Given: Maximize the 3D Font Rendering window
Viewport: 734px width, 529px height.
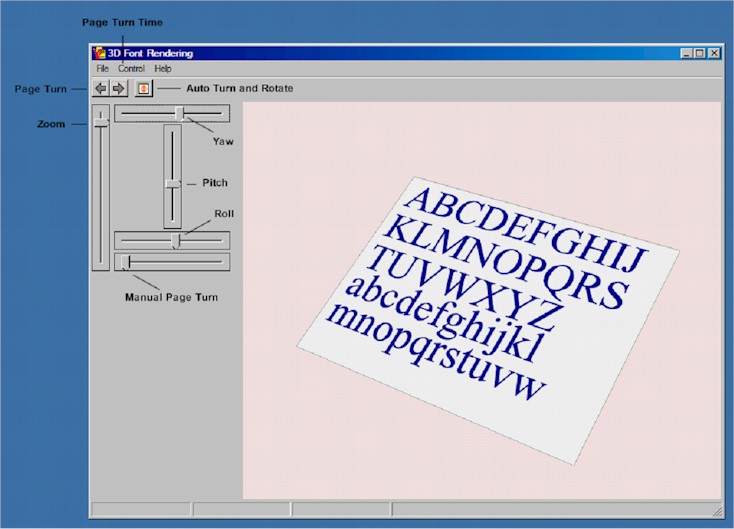Looking at the screenshot, I should coord(699,53).
